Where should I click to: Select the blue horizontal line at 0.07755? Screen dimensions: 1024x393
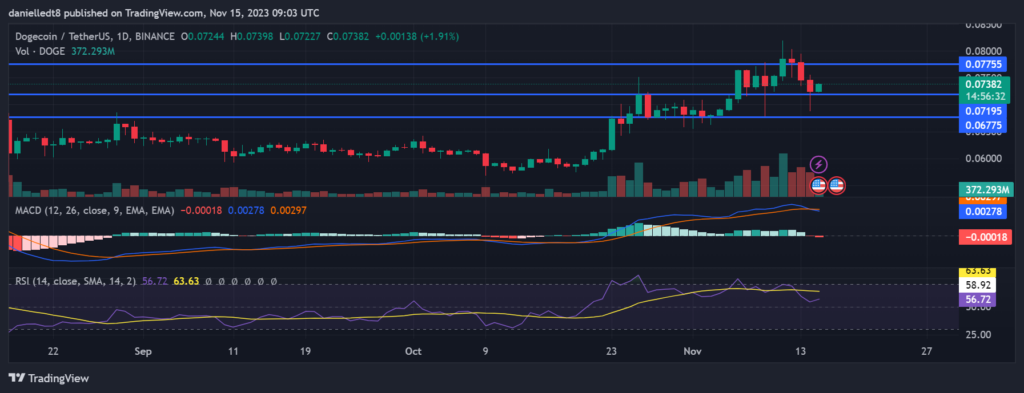(483, 64)
